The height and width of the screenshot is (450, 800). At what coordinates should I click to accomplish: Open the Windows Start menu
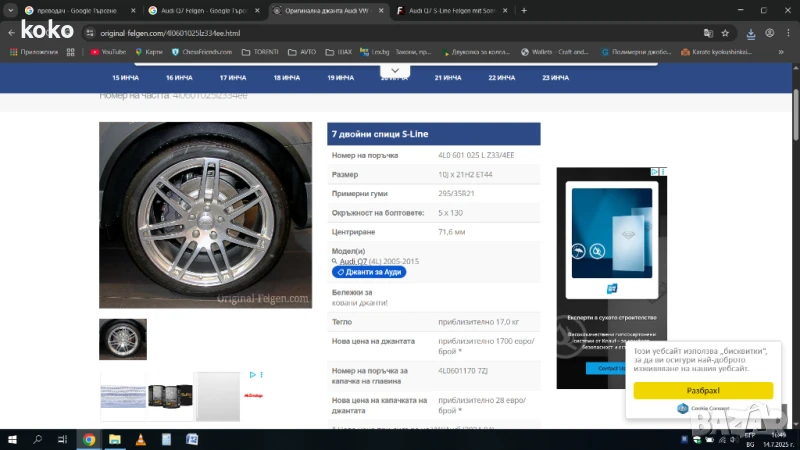tap(11, 439)
